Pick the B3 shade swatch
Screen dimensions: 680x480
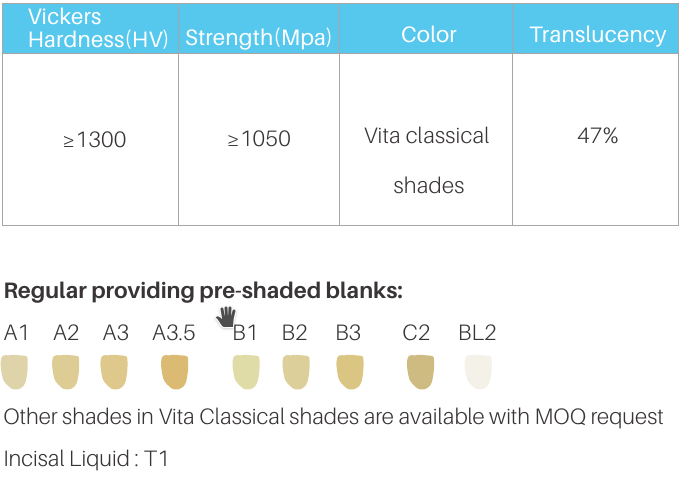[x=349, y=372]
